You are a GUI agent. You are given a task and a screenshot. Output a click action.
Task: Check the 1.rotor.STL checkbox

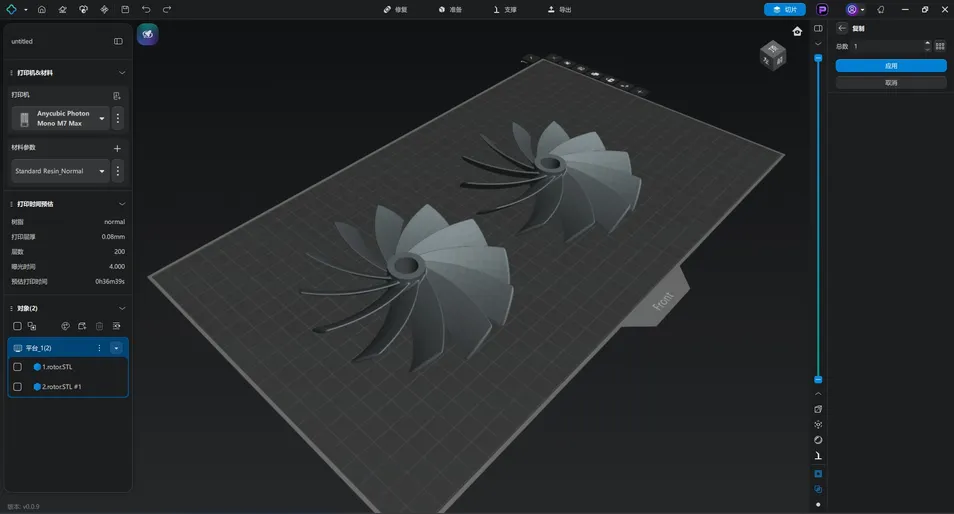coord(17,367)
